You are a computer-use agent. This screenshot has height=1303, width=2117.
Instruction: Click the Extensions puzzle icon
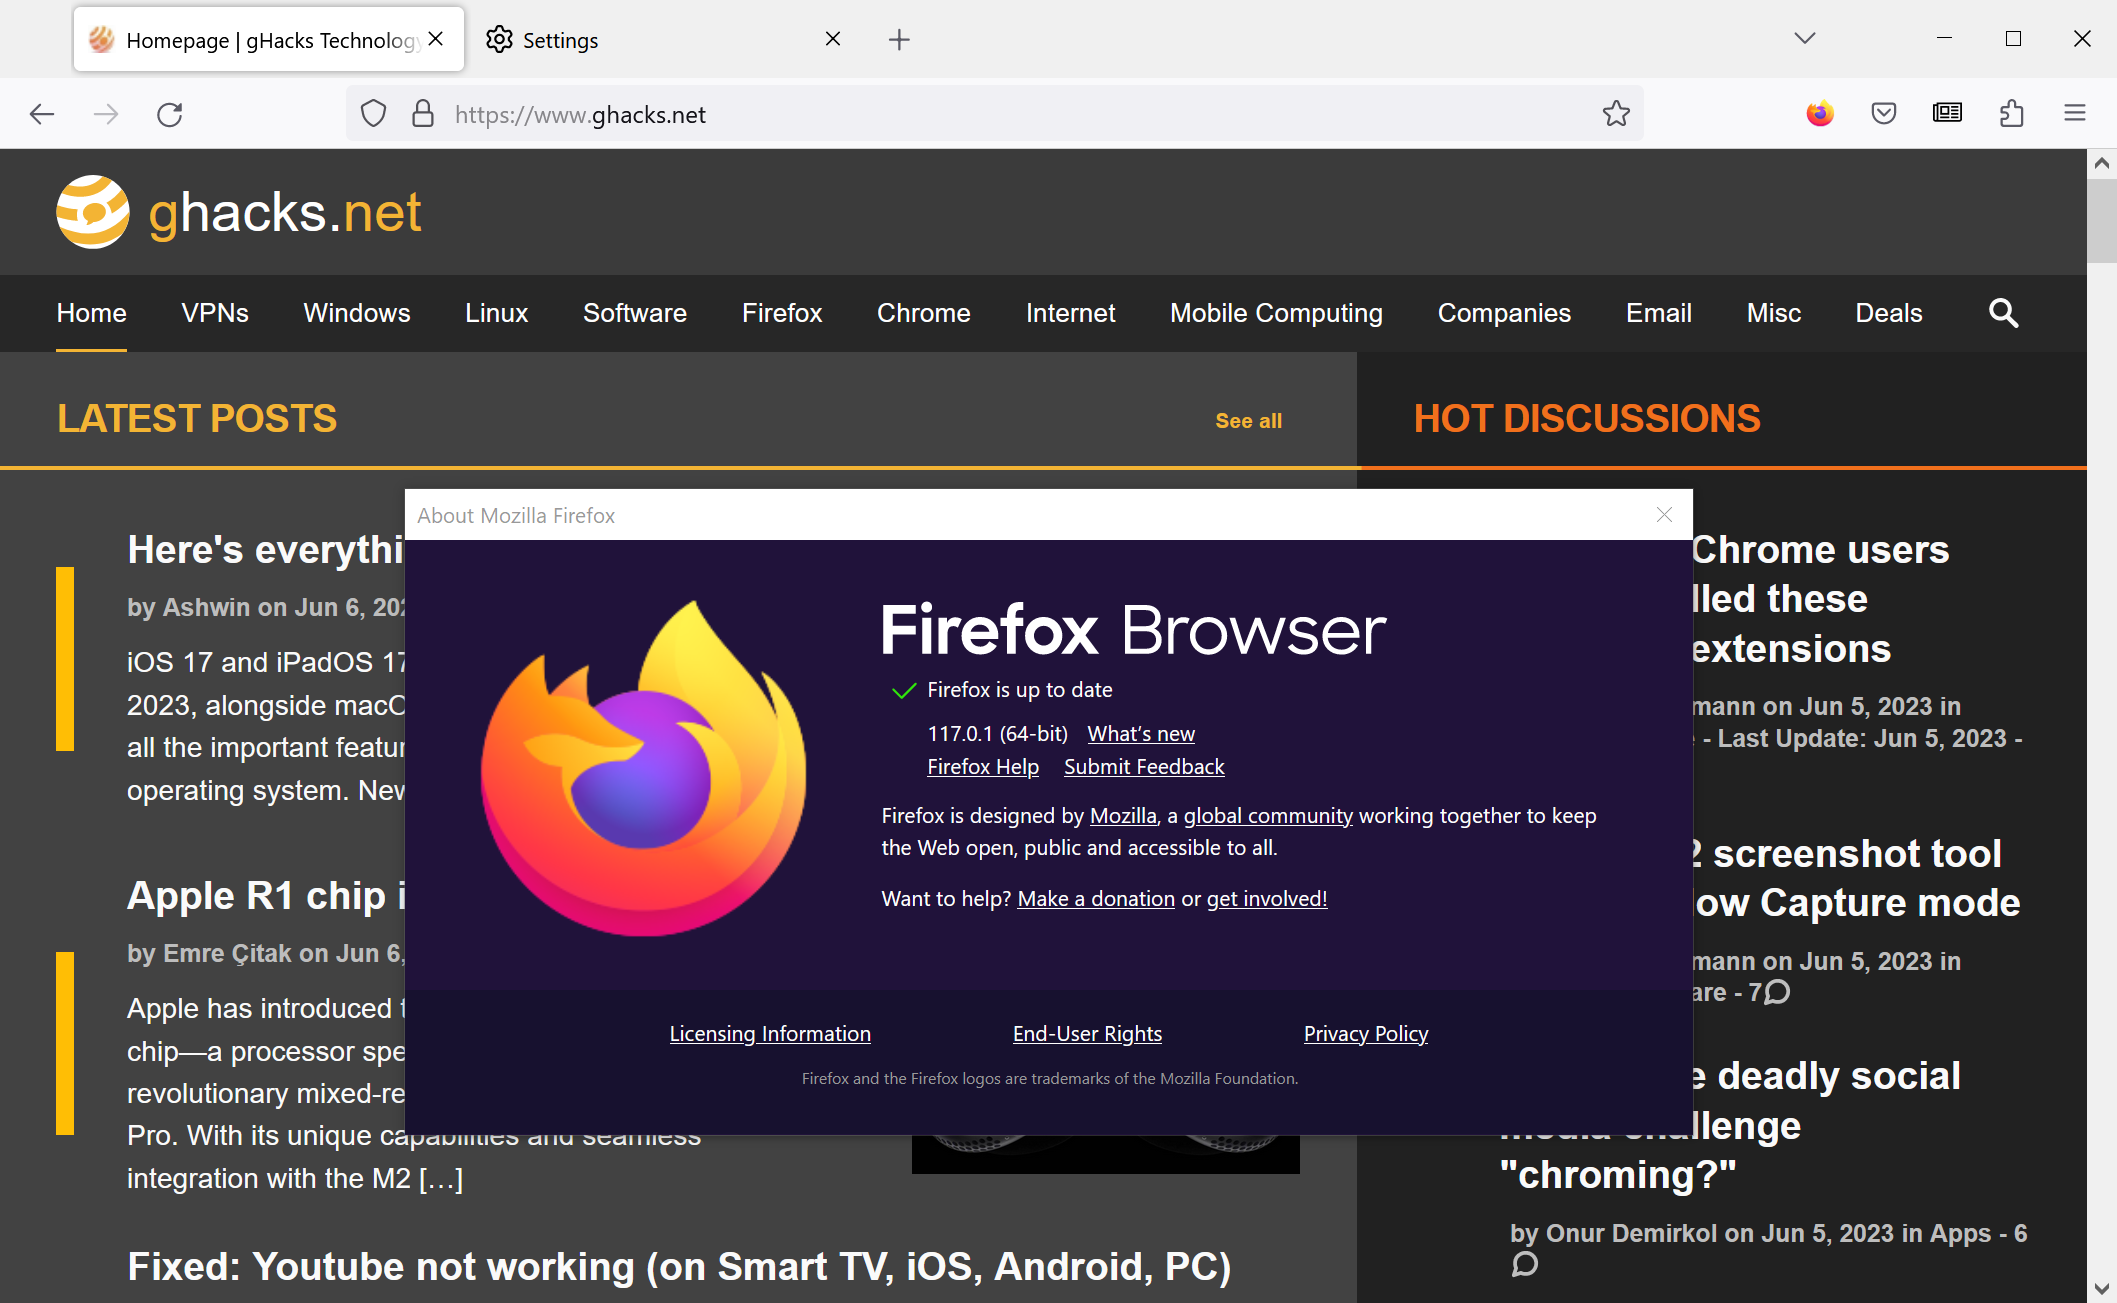2013,113
